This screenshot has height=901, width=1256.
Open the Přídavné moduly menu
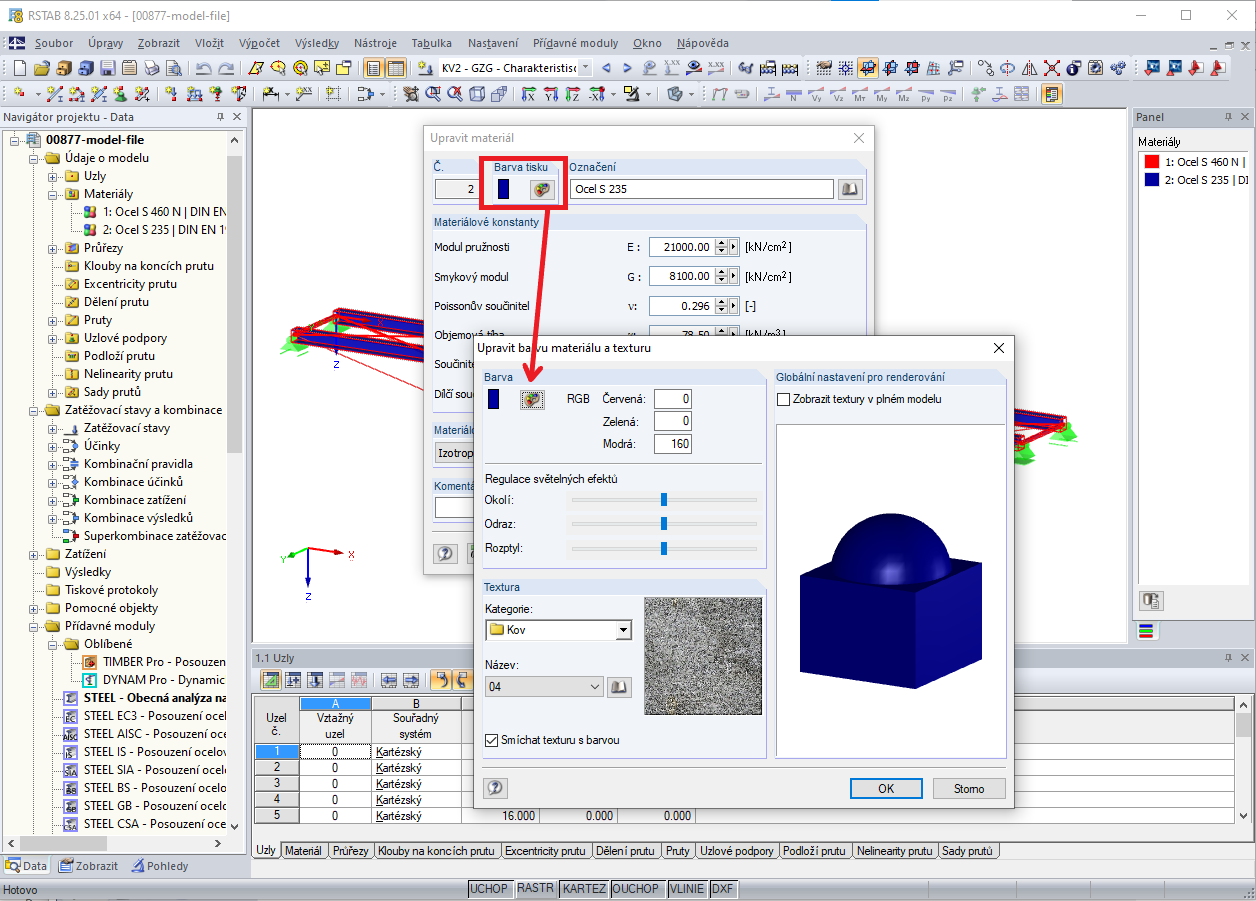pyautogui.click(x=575, y=43)
